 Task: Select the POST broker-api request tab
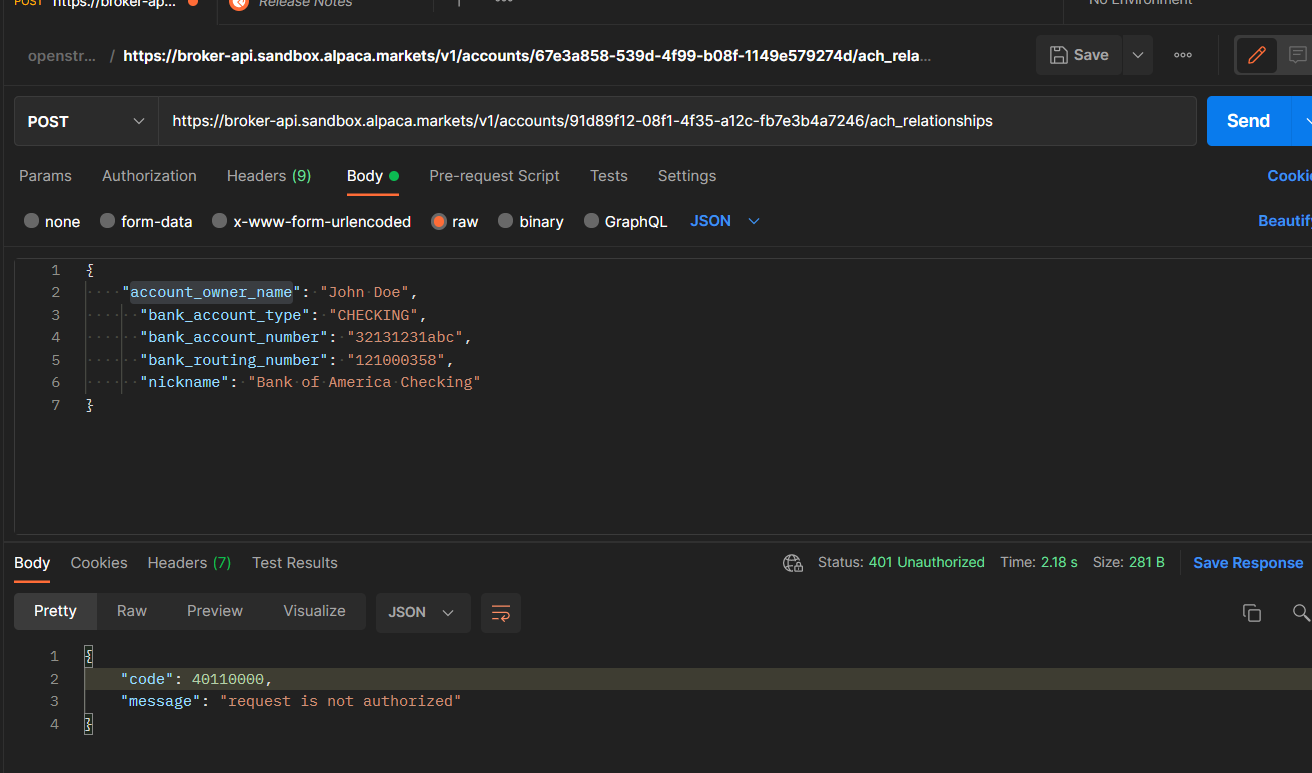click(108, 4)
